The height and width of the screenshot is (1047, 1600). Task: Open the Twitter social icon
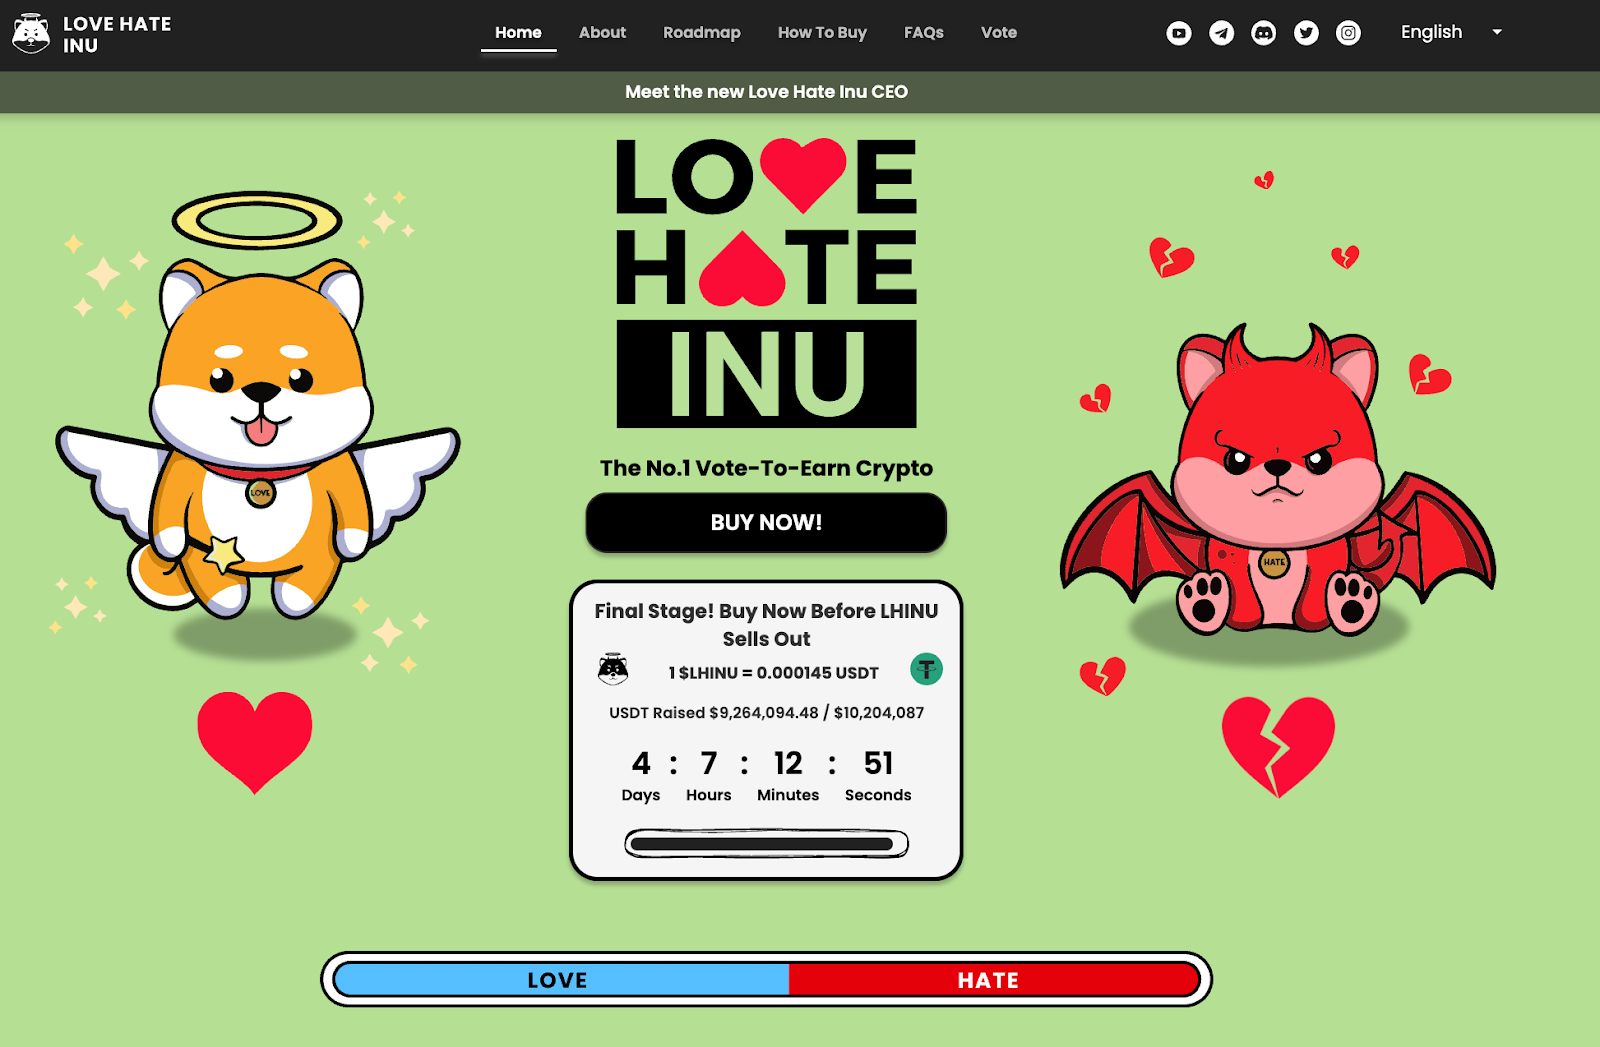[1306, 33]
